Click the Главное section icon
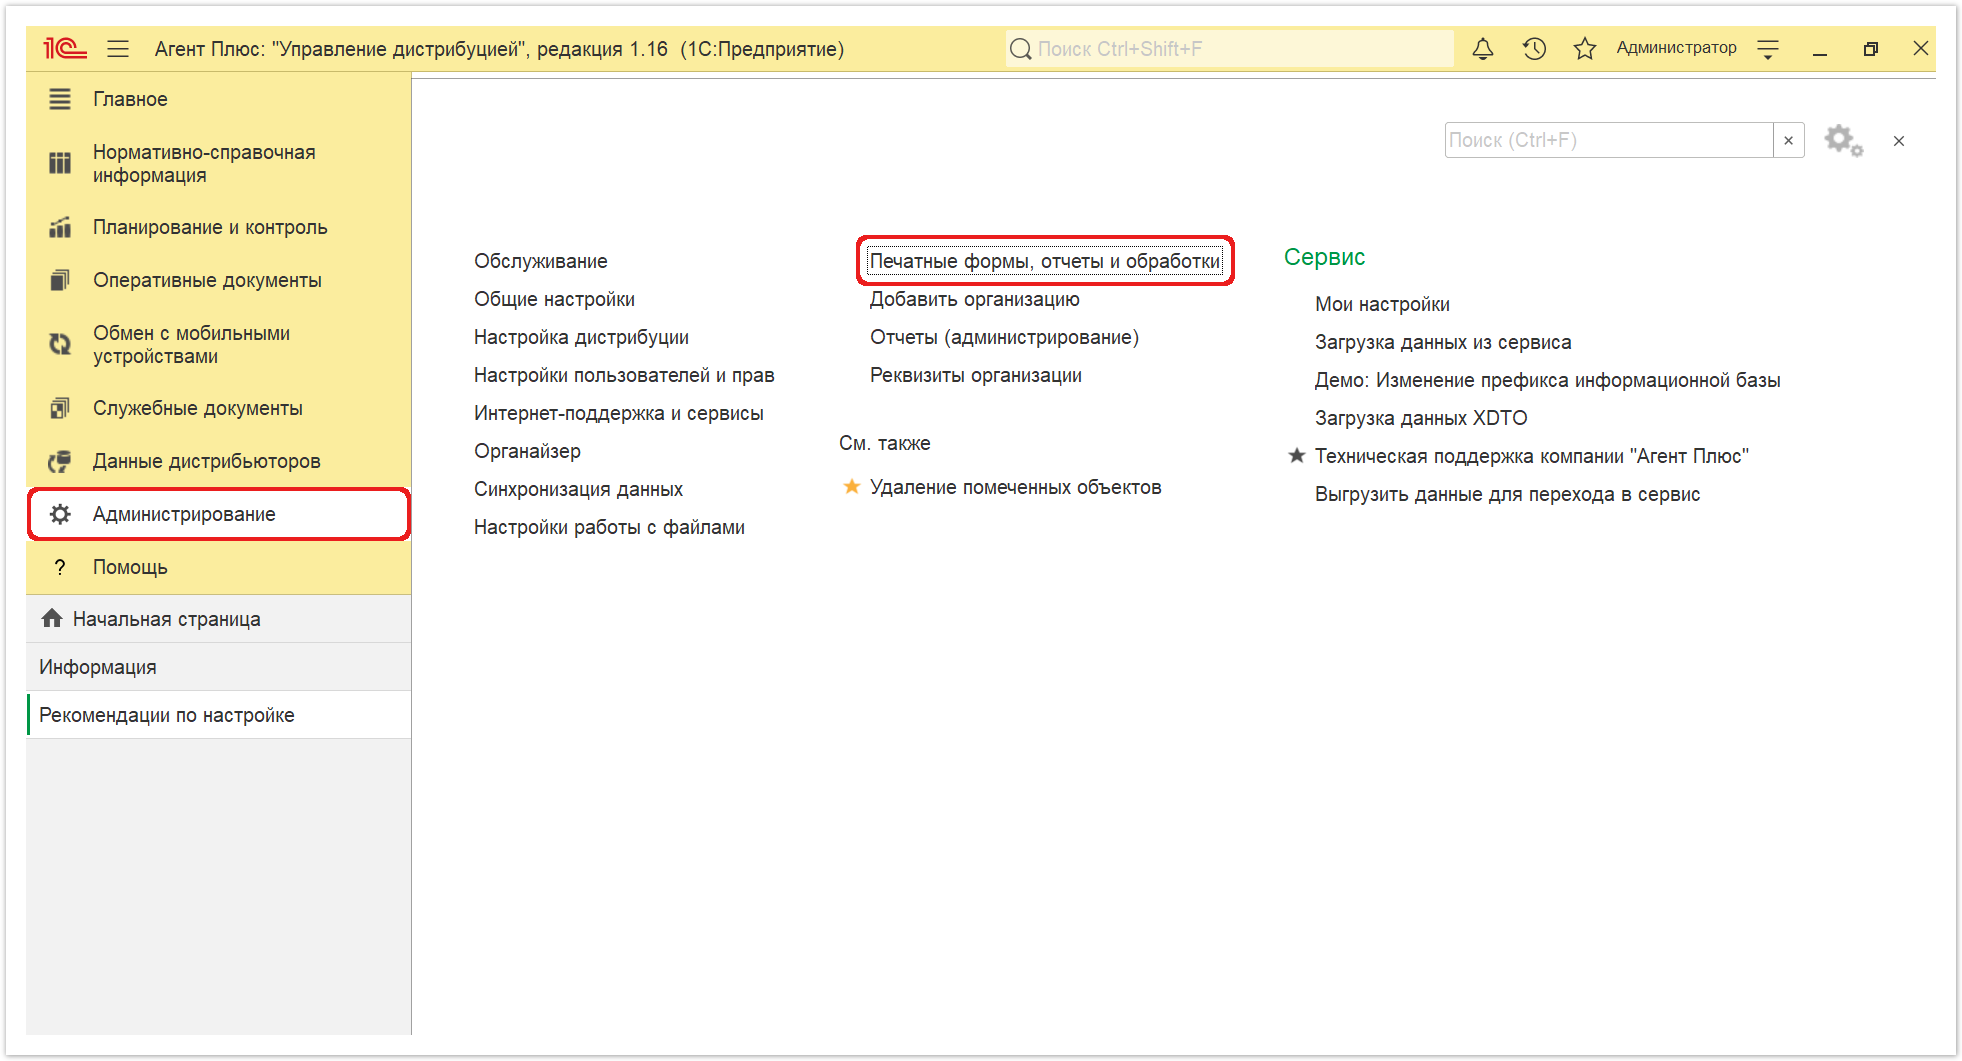 coord(60,99)
